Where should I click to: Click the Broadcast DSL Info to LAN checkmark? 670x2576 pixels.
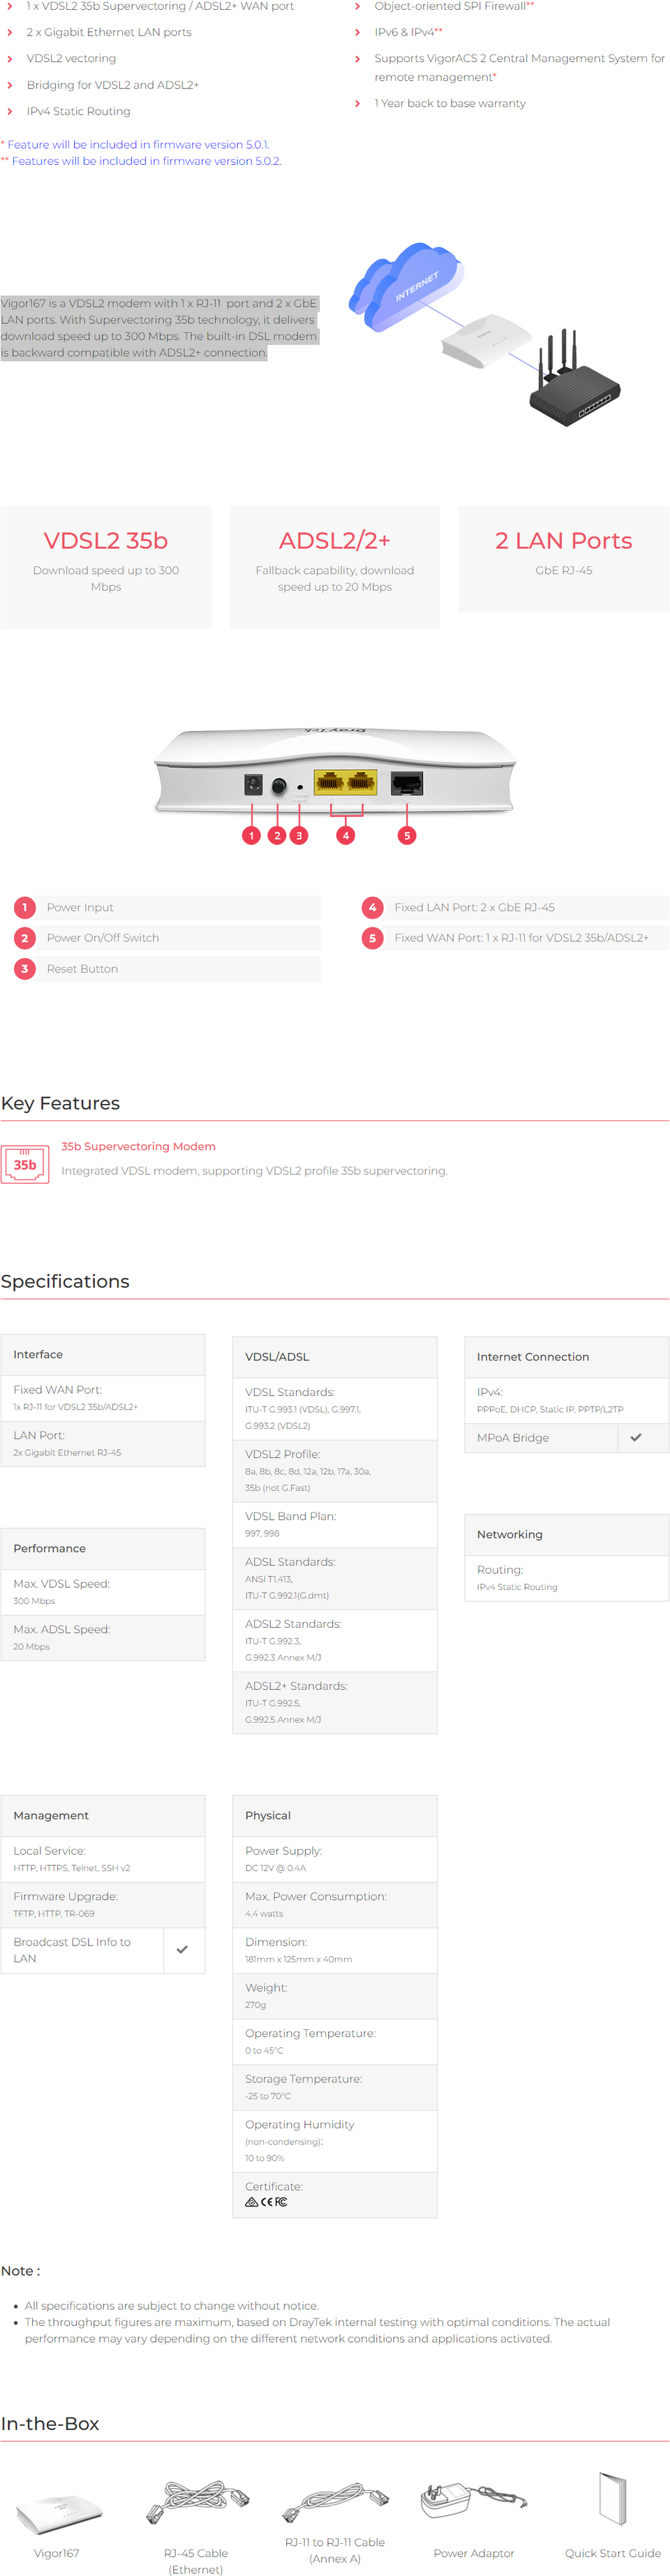182,1949
